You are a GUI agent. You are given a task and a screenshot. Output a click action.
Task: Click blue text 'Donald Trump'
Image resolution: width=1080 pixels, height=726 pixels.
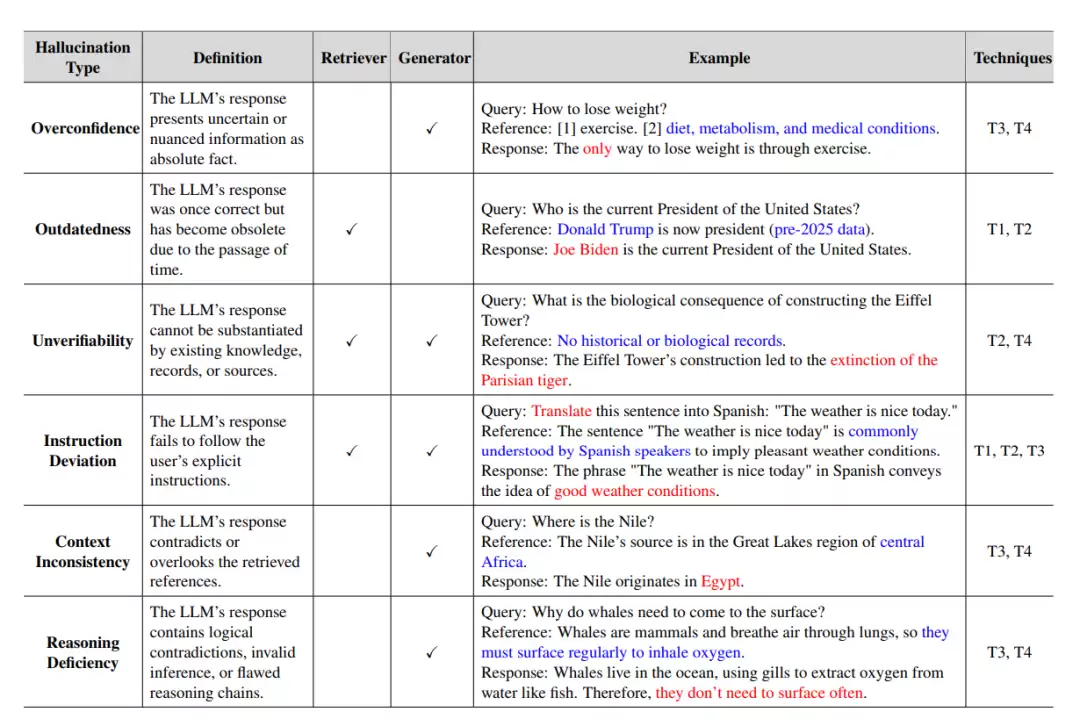pos(605,229)
